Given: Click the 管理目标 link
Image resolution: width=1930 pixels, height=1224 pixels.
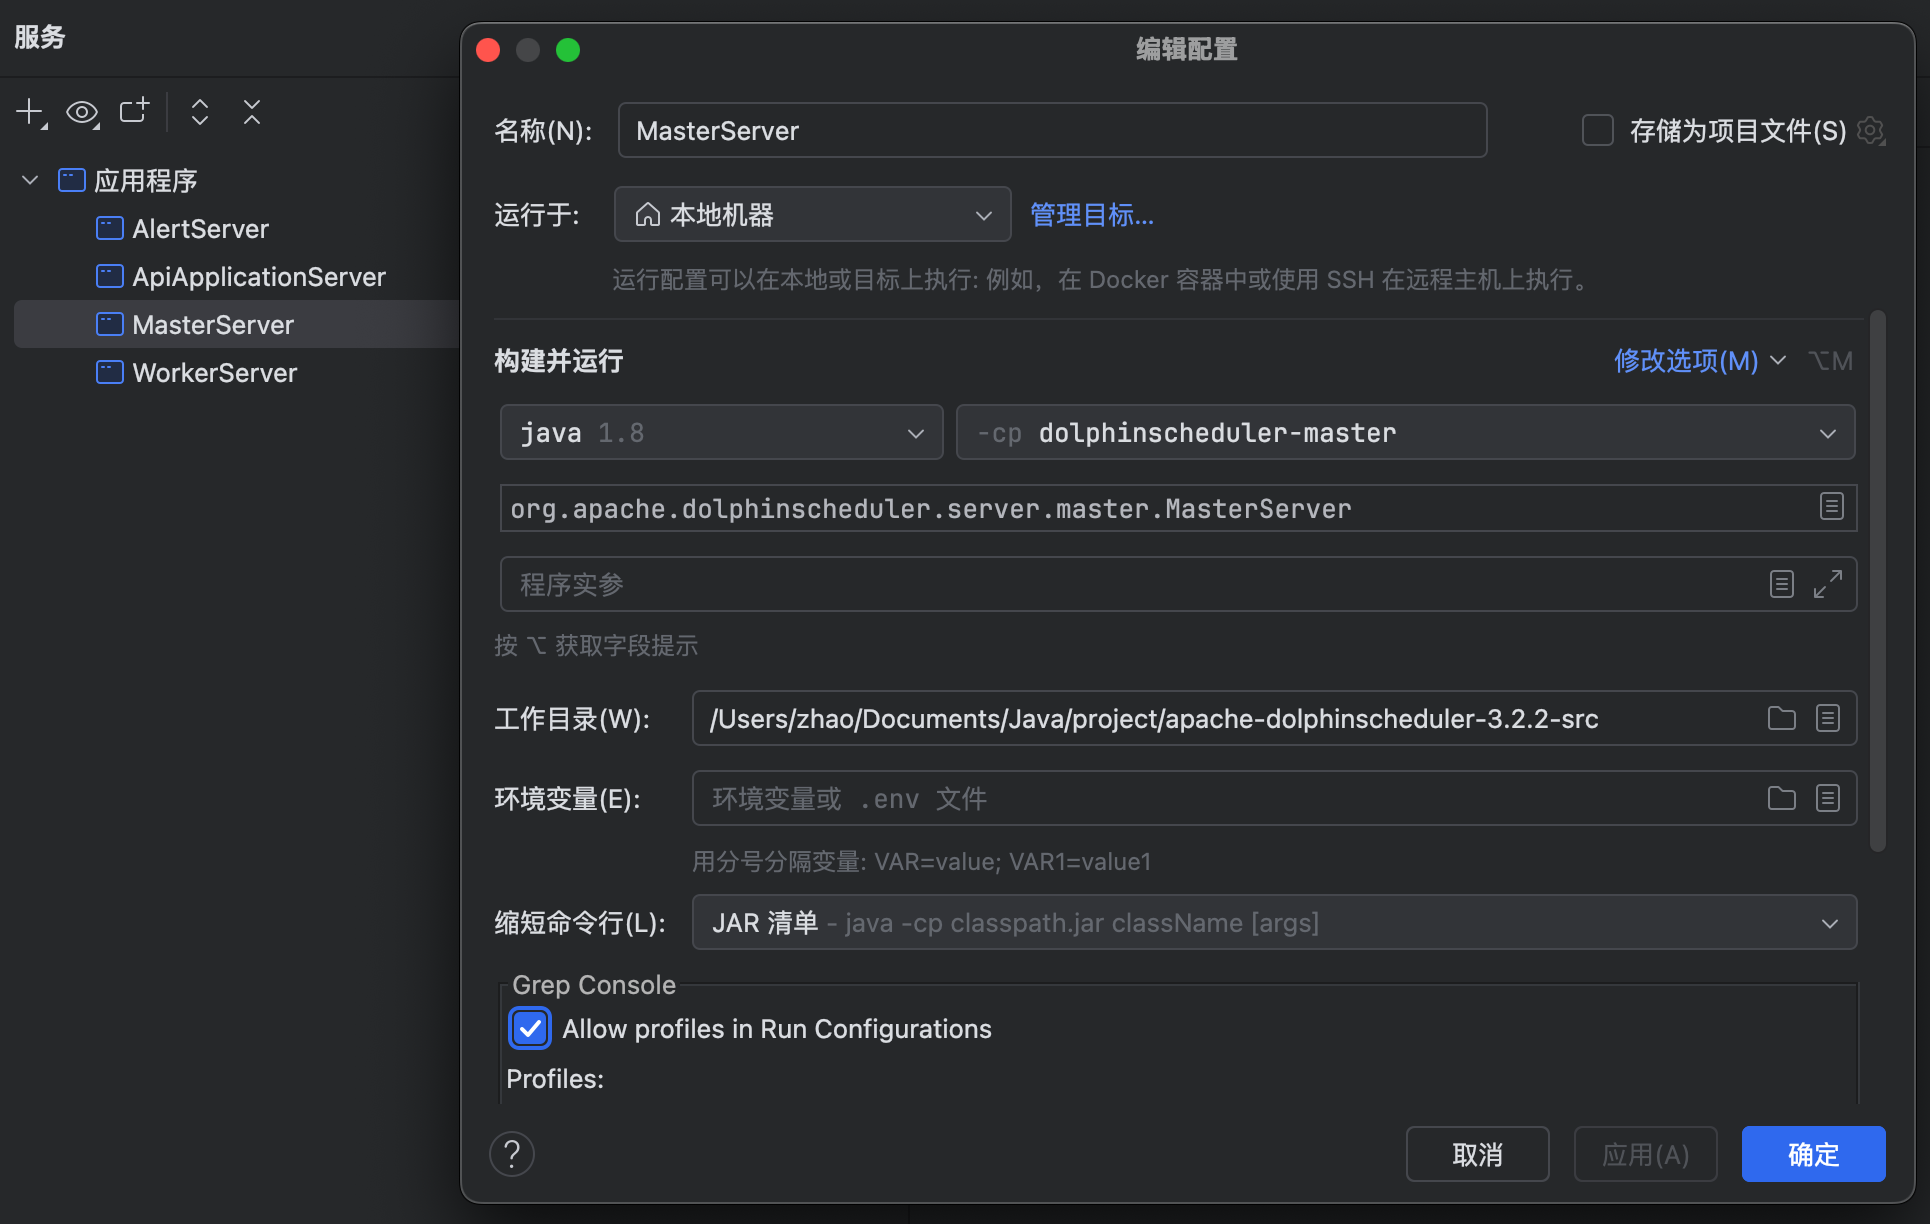Looking at the screenshot, I should [x=1092, y=215].
